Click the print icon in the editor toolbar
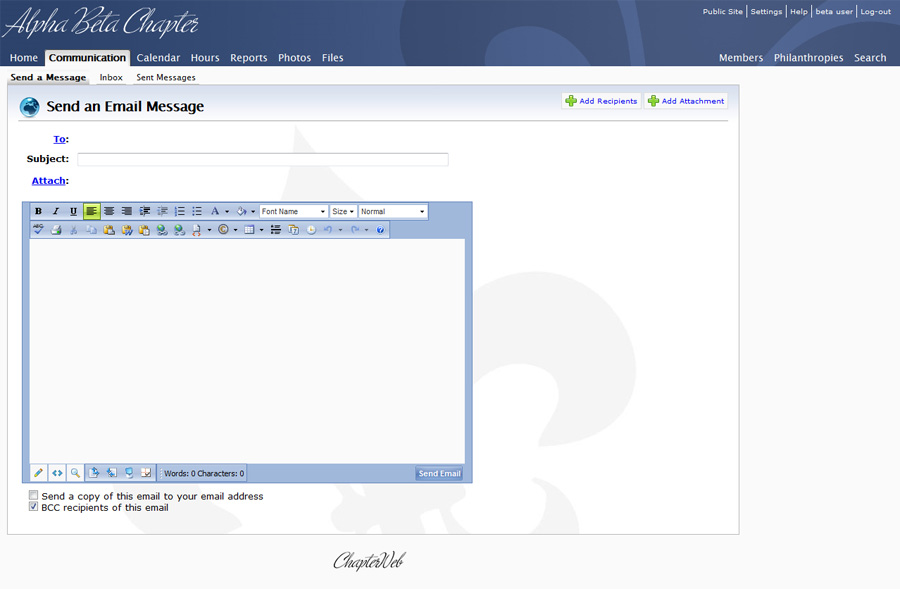This screenshot has width=900, height=589. (x=56, y=230)
